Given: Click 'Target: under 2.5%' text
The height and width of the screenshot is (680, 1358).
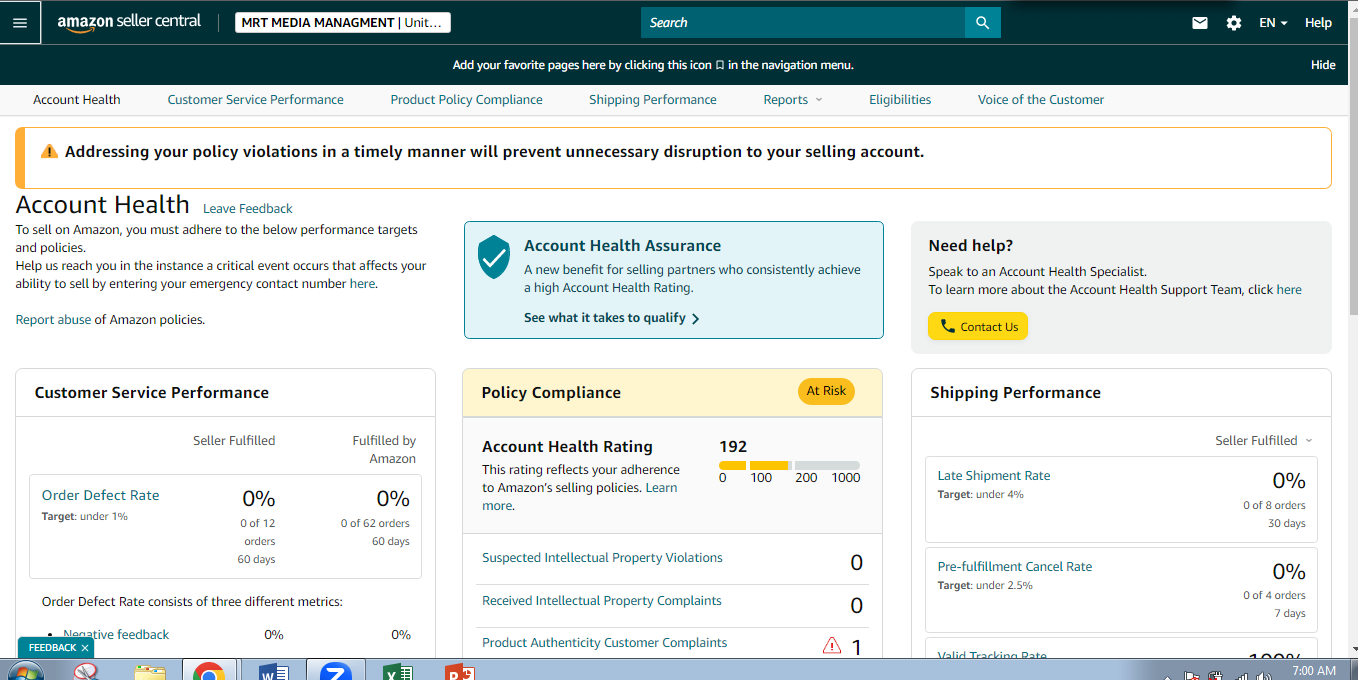Looking at the screenshot, I should tap(985, 586).
